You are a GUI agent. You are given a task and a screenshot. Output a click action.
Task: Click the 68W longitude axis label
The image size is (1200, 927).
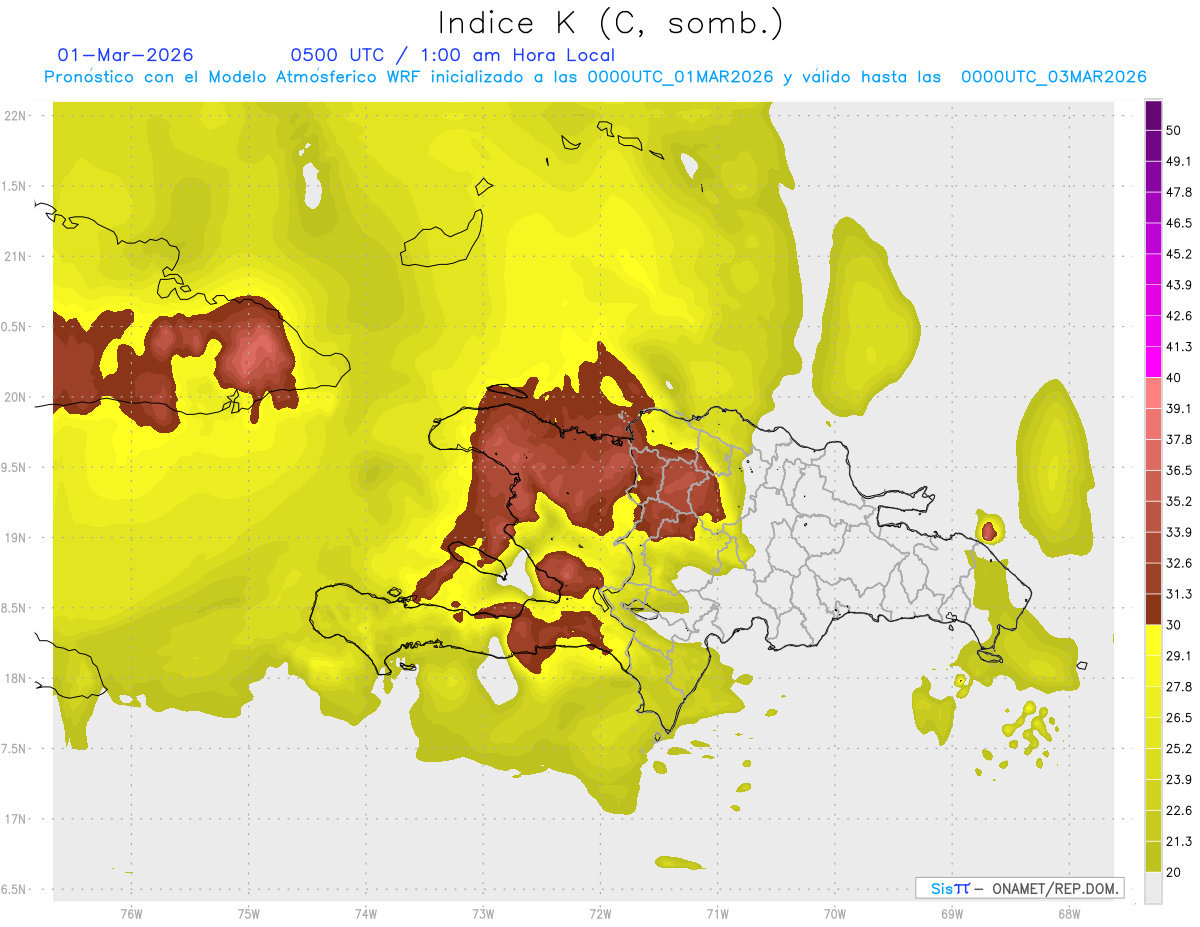pyautogui.click(x=1068, y=913)
